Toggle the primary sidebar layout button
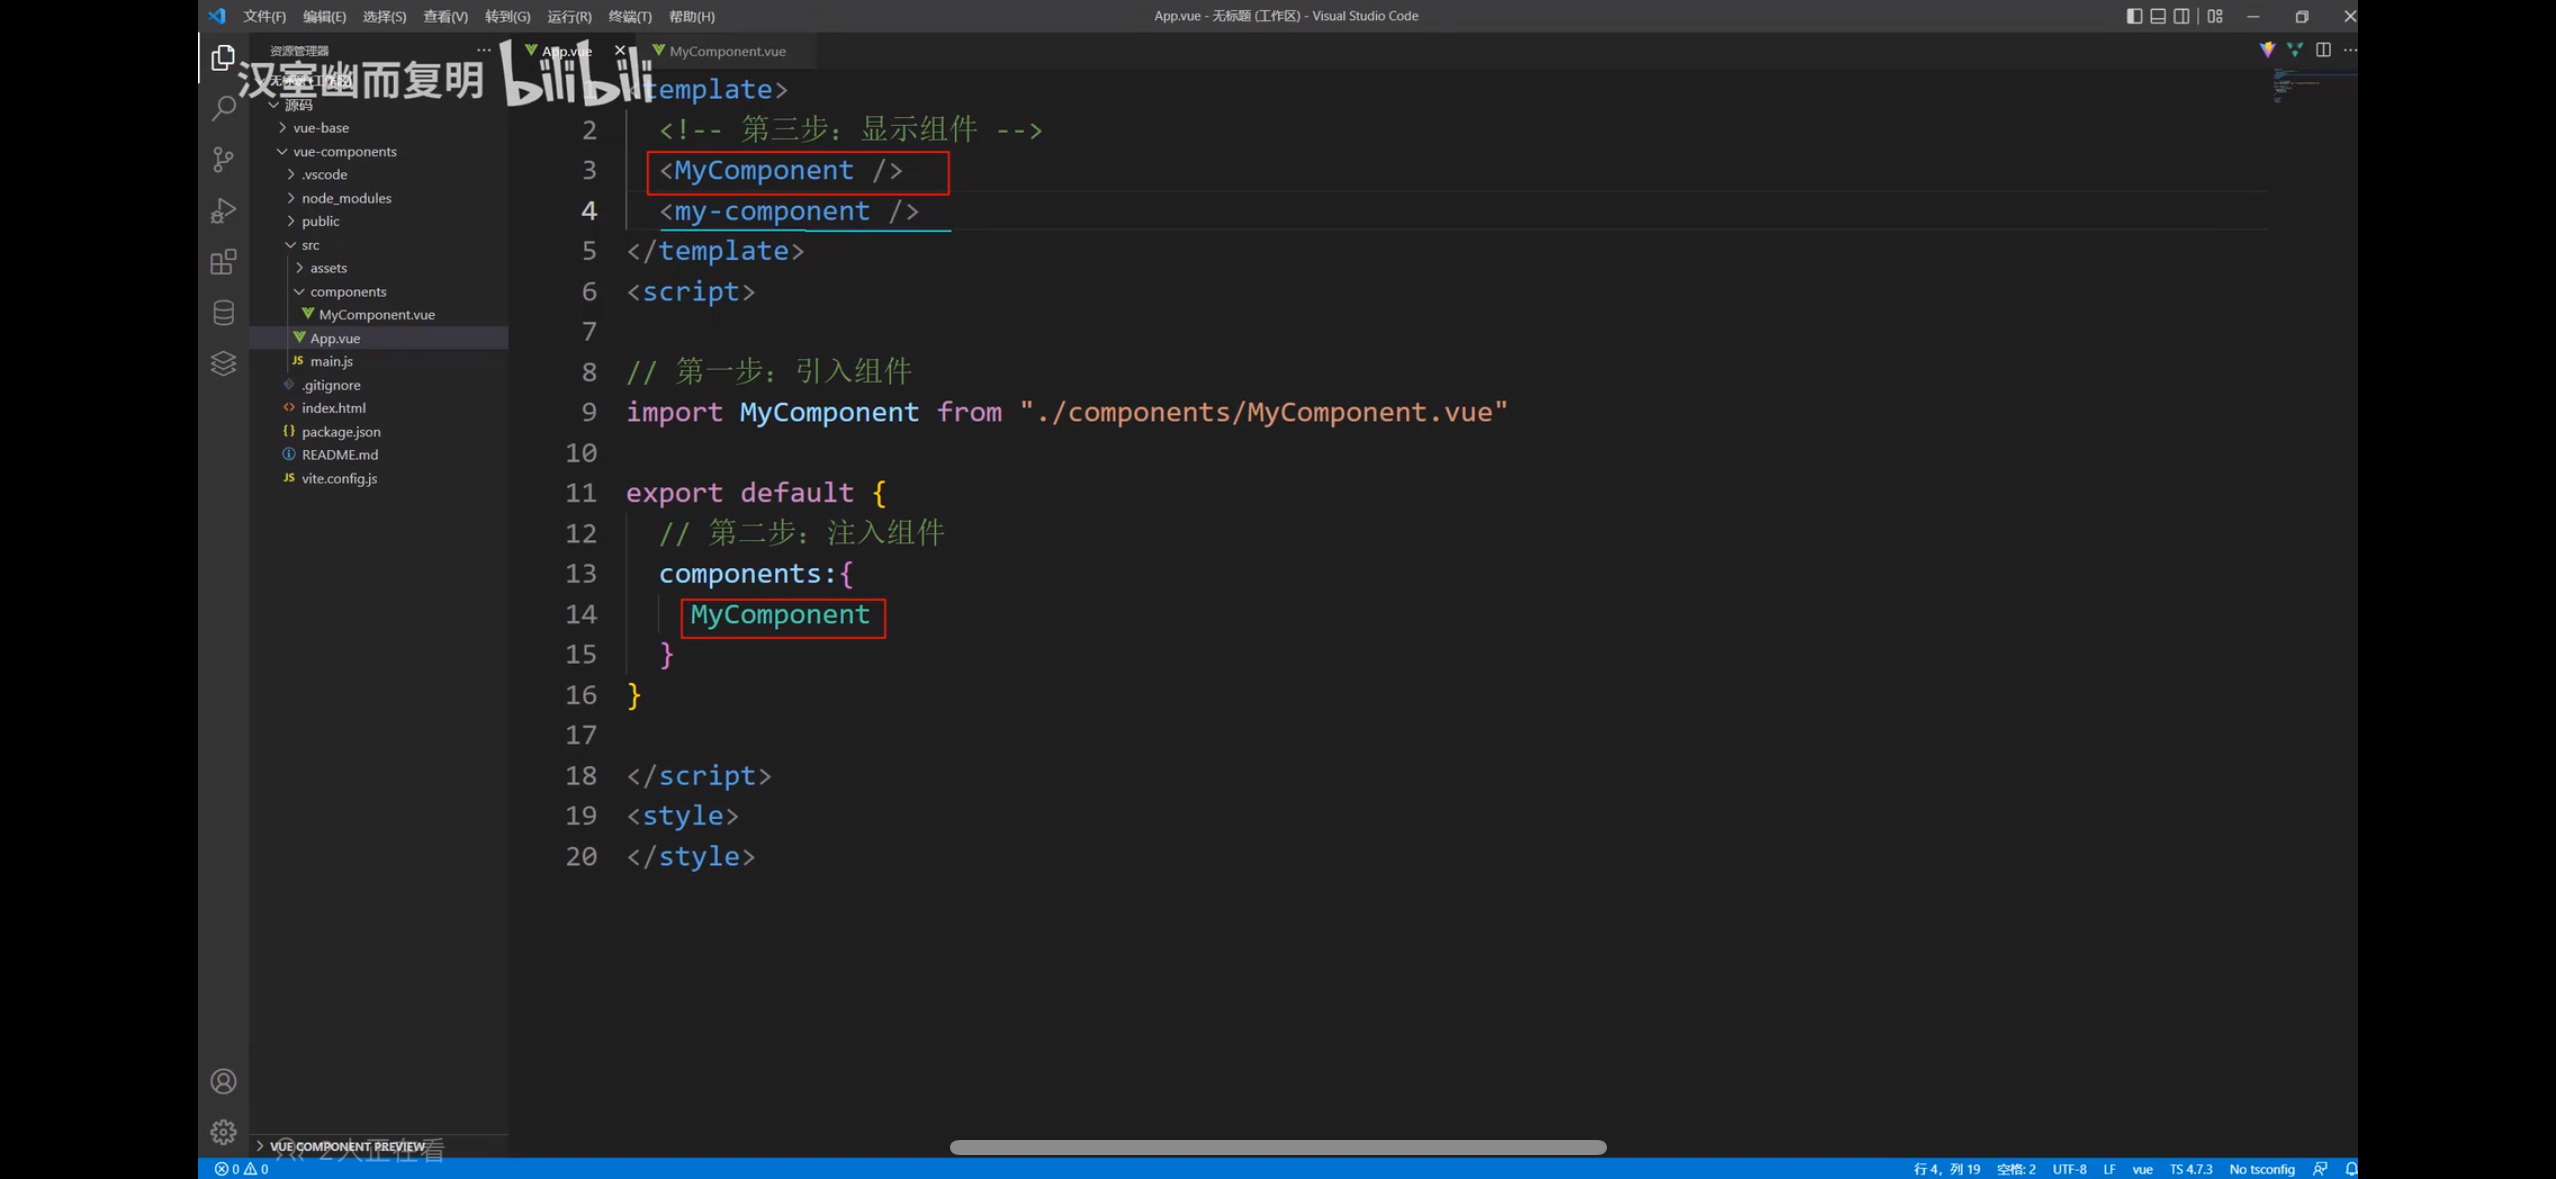 pyautogui.click(x=2134, y=16)
